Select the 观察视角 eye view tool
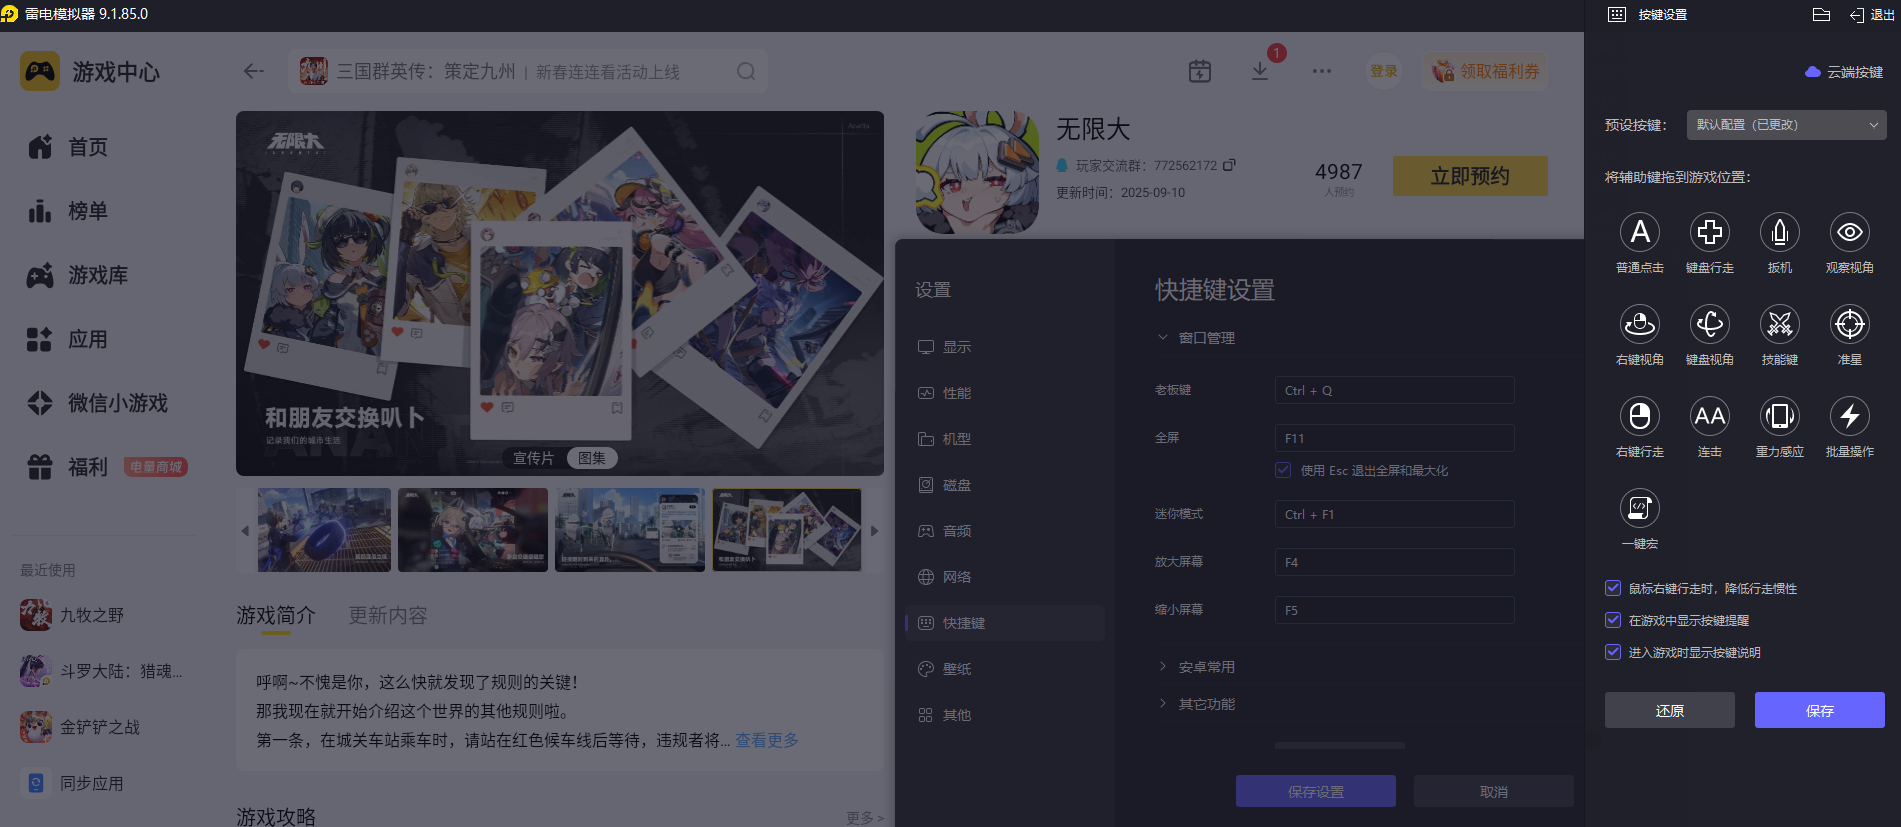The height and width of the screenshot is (827, 1901). [x=1850, y=232]
